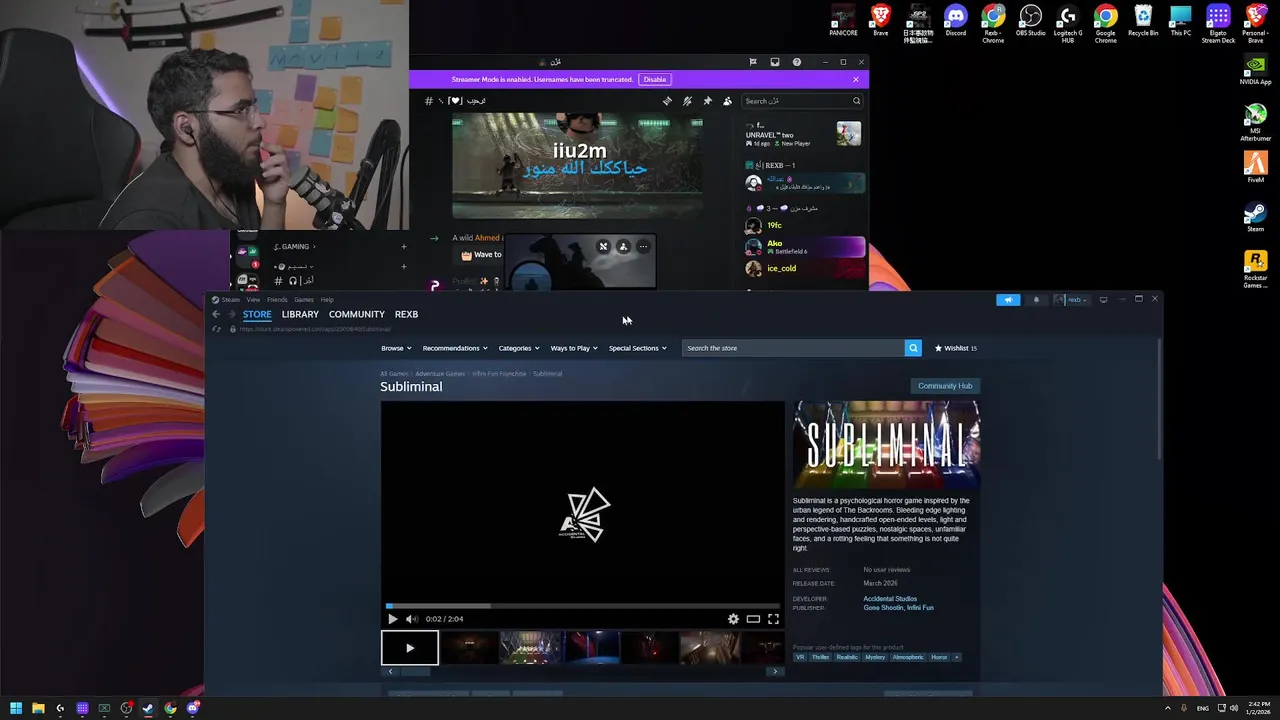Viewport: 1280px width, 720px height.
Task: Open Gone Shootin publisher link
Action: (883, 608)
